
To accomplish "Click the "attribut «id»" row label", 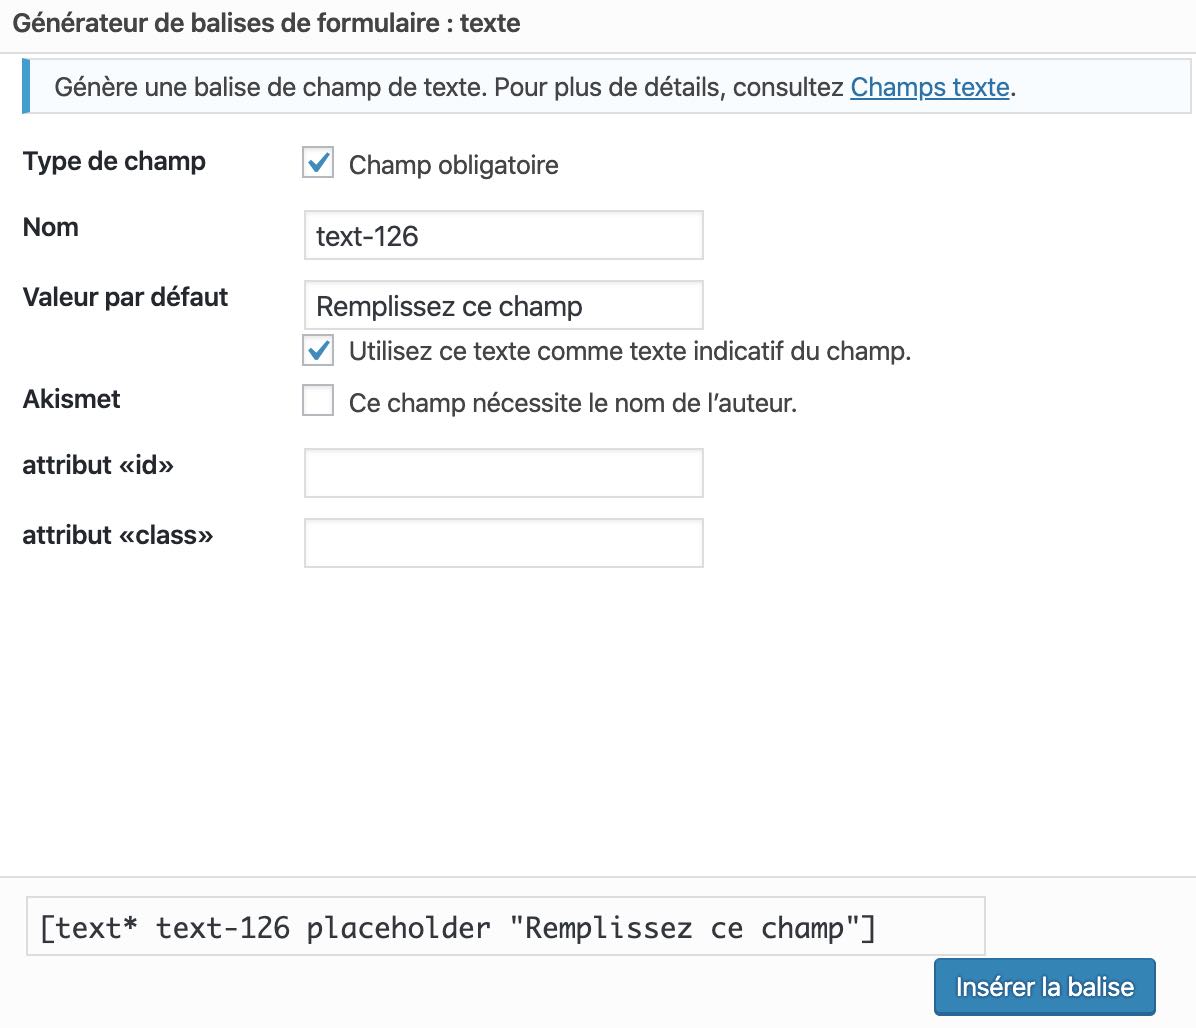I will [x=98, y=465].
